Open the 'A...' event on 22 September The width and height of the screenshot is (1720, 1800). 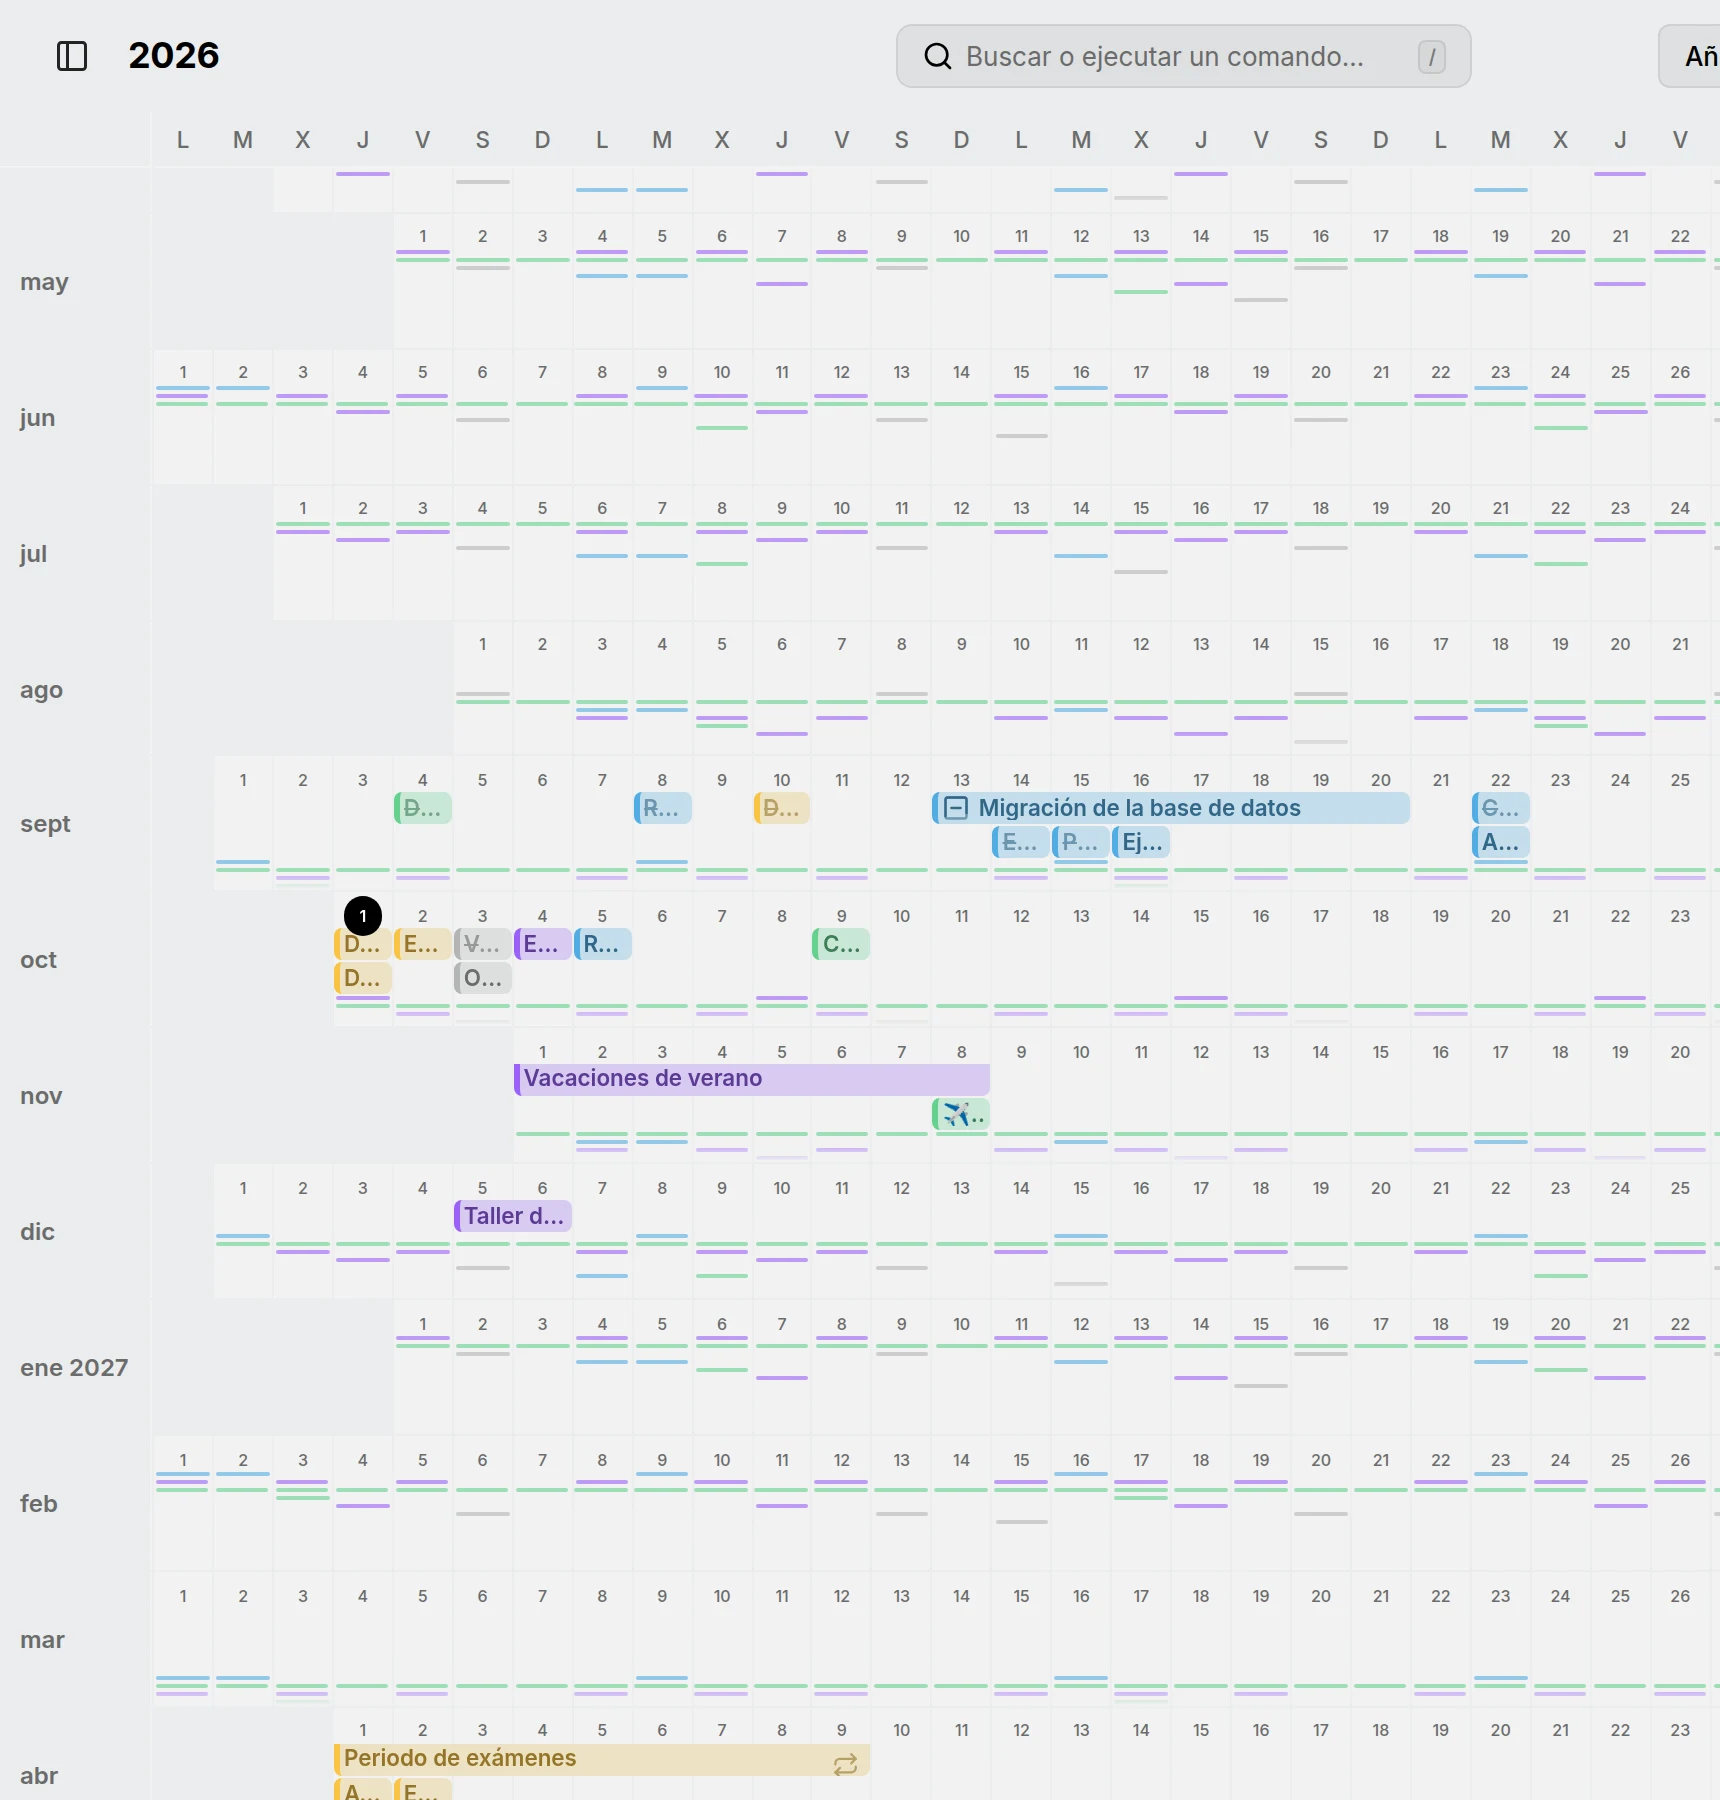[1501, 842]
